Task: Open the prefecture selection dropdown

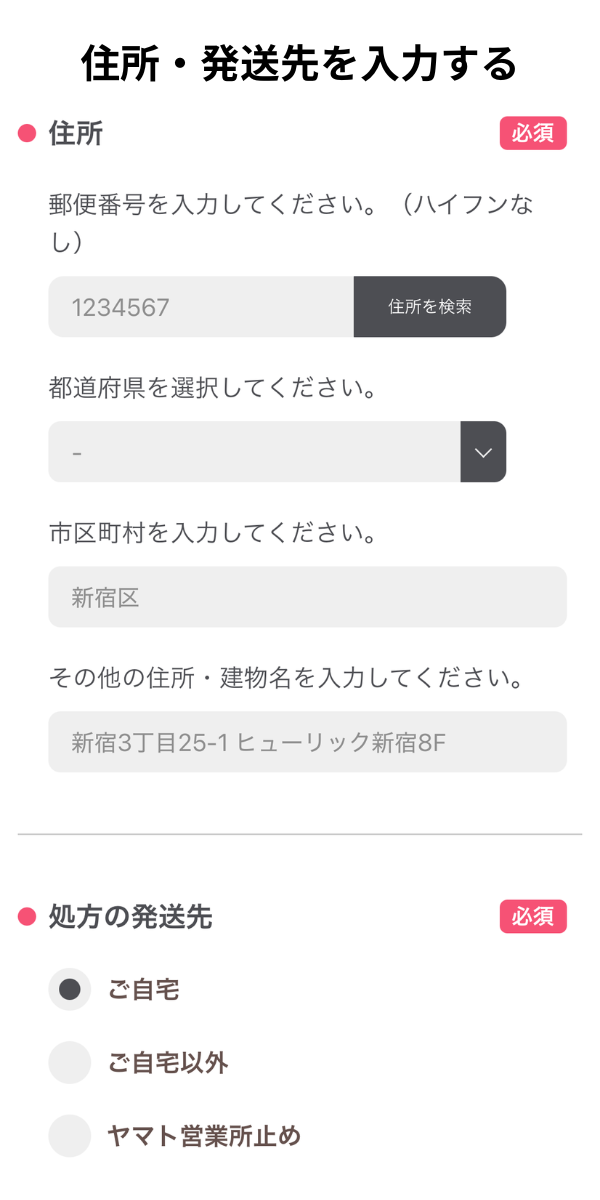Action: pyautogui.click(x=254, y=452)
